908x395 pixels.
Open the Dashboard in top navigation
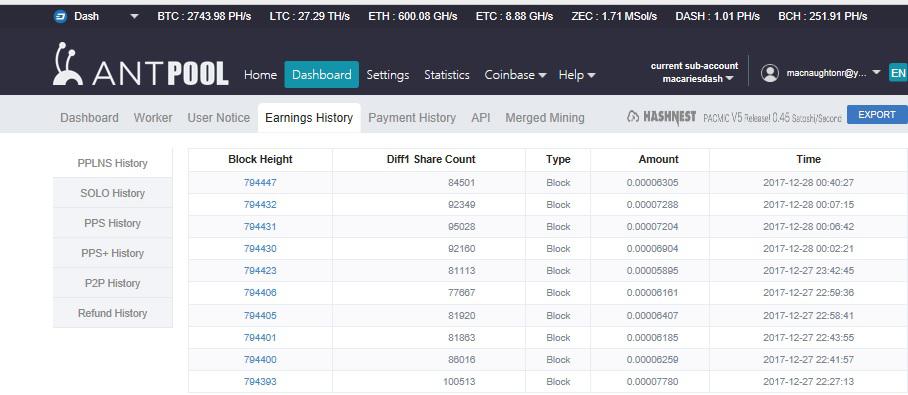(321, 75)
